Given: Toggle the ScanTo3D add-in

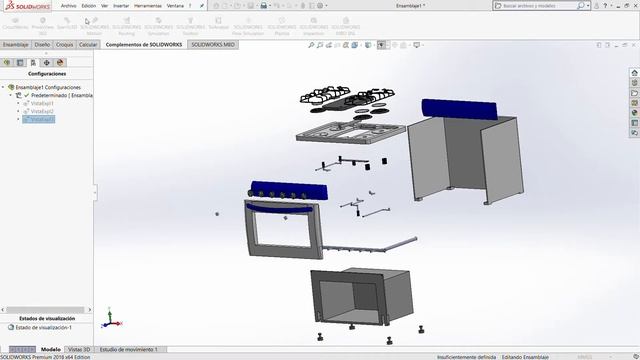Looking at the screenshot, I should (x=67, y=24).
